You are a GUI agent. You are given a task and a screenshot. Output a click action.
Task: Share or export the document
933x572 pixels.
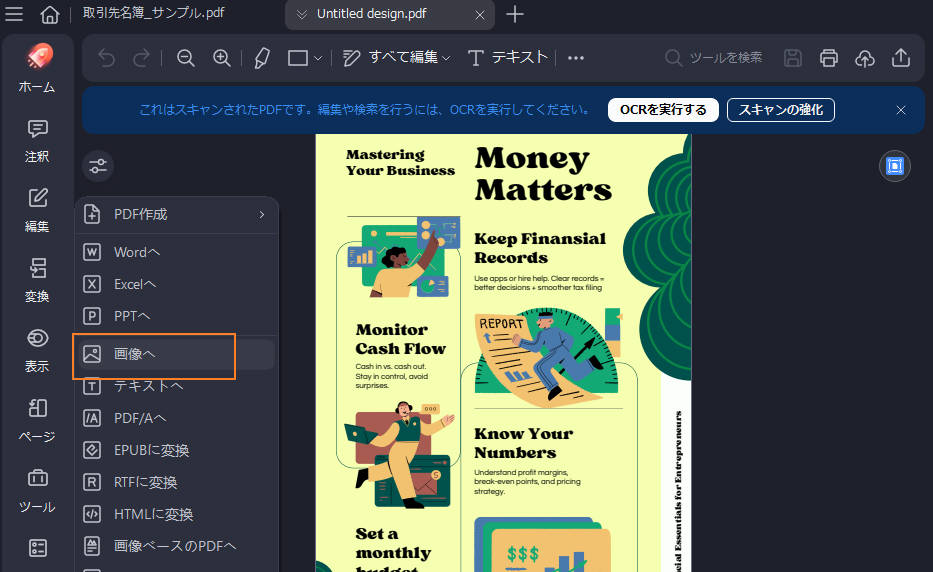click(x=901, y=58)
